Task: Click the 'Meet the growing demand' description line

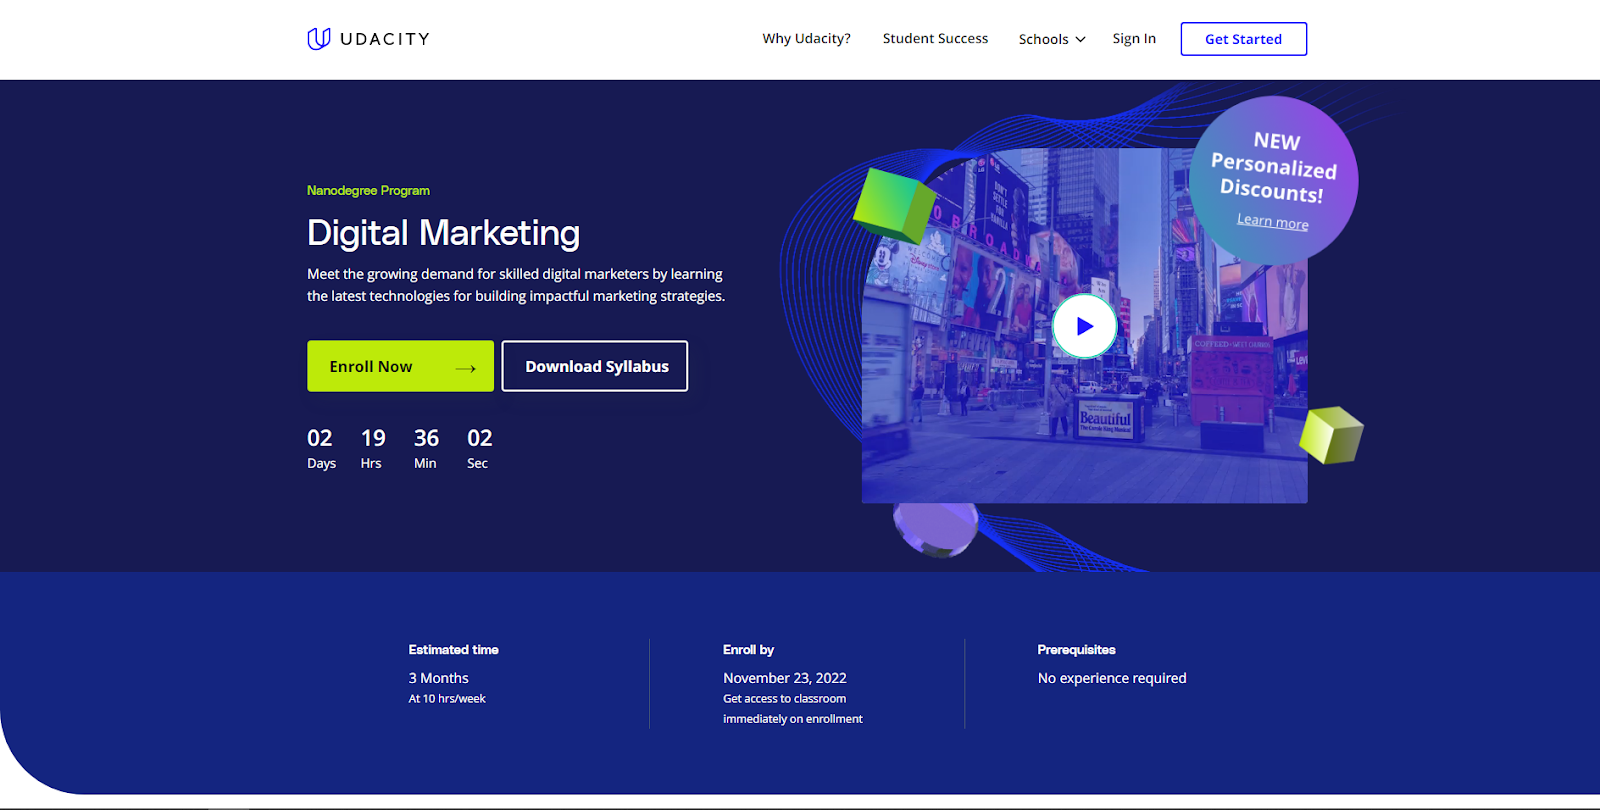Action: click(515, 274)
